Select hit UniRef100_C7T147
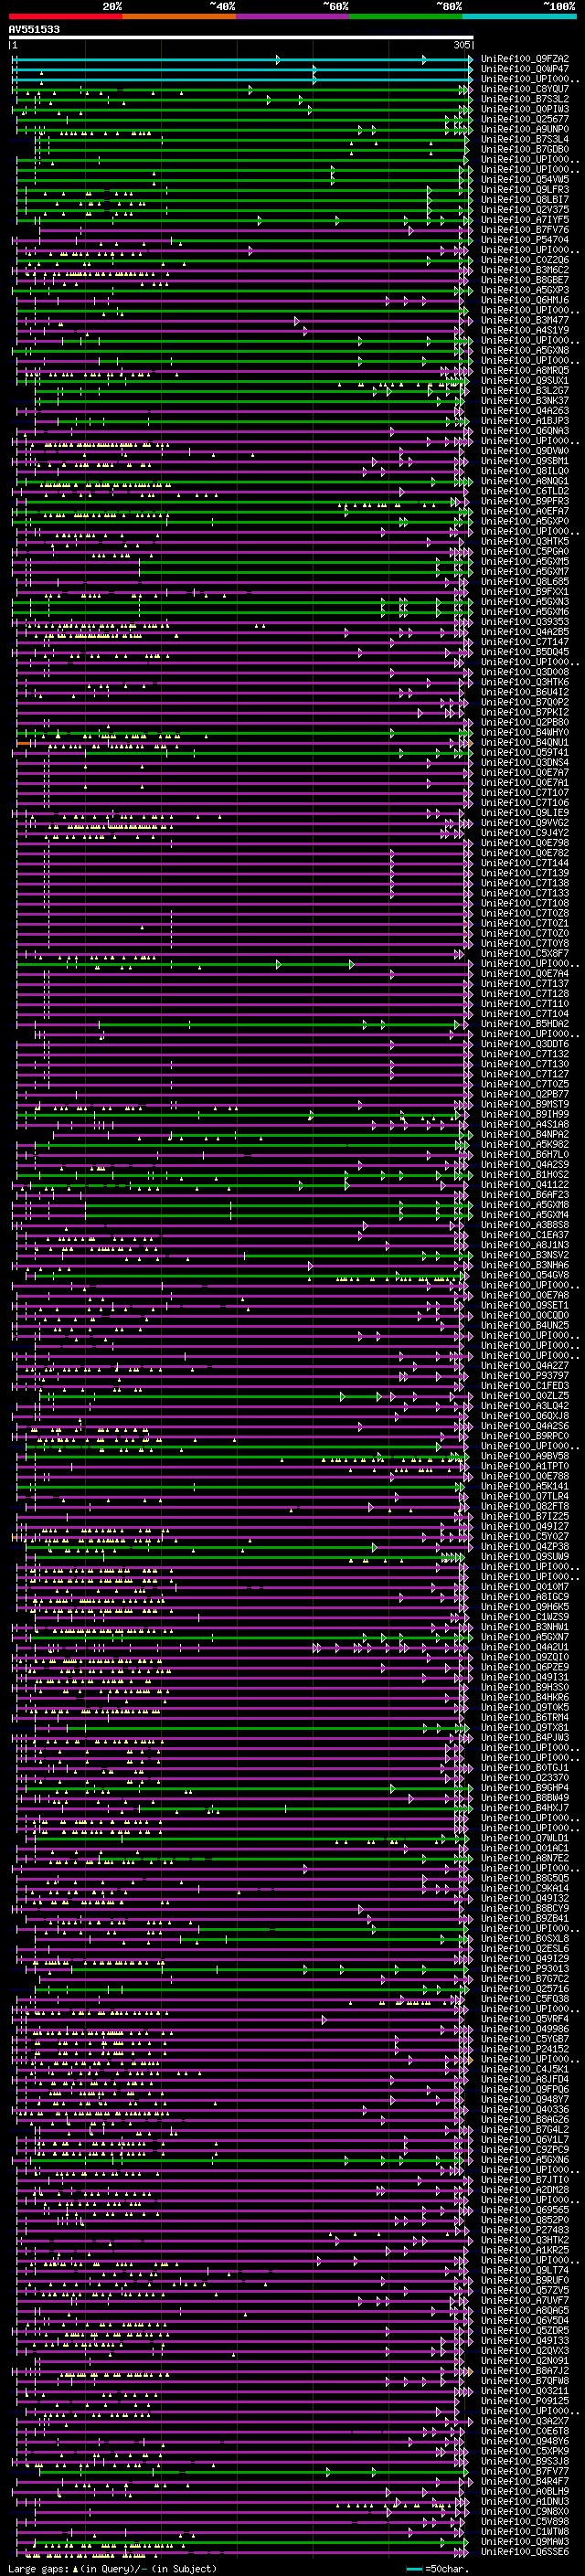The height and width of the screenshot is (2576, 585). click(x=525, y=642)
